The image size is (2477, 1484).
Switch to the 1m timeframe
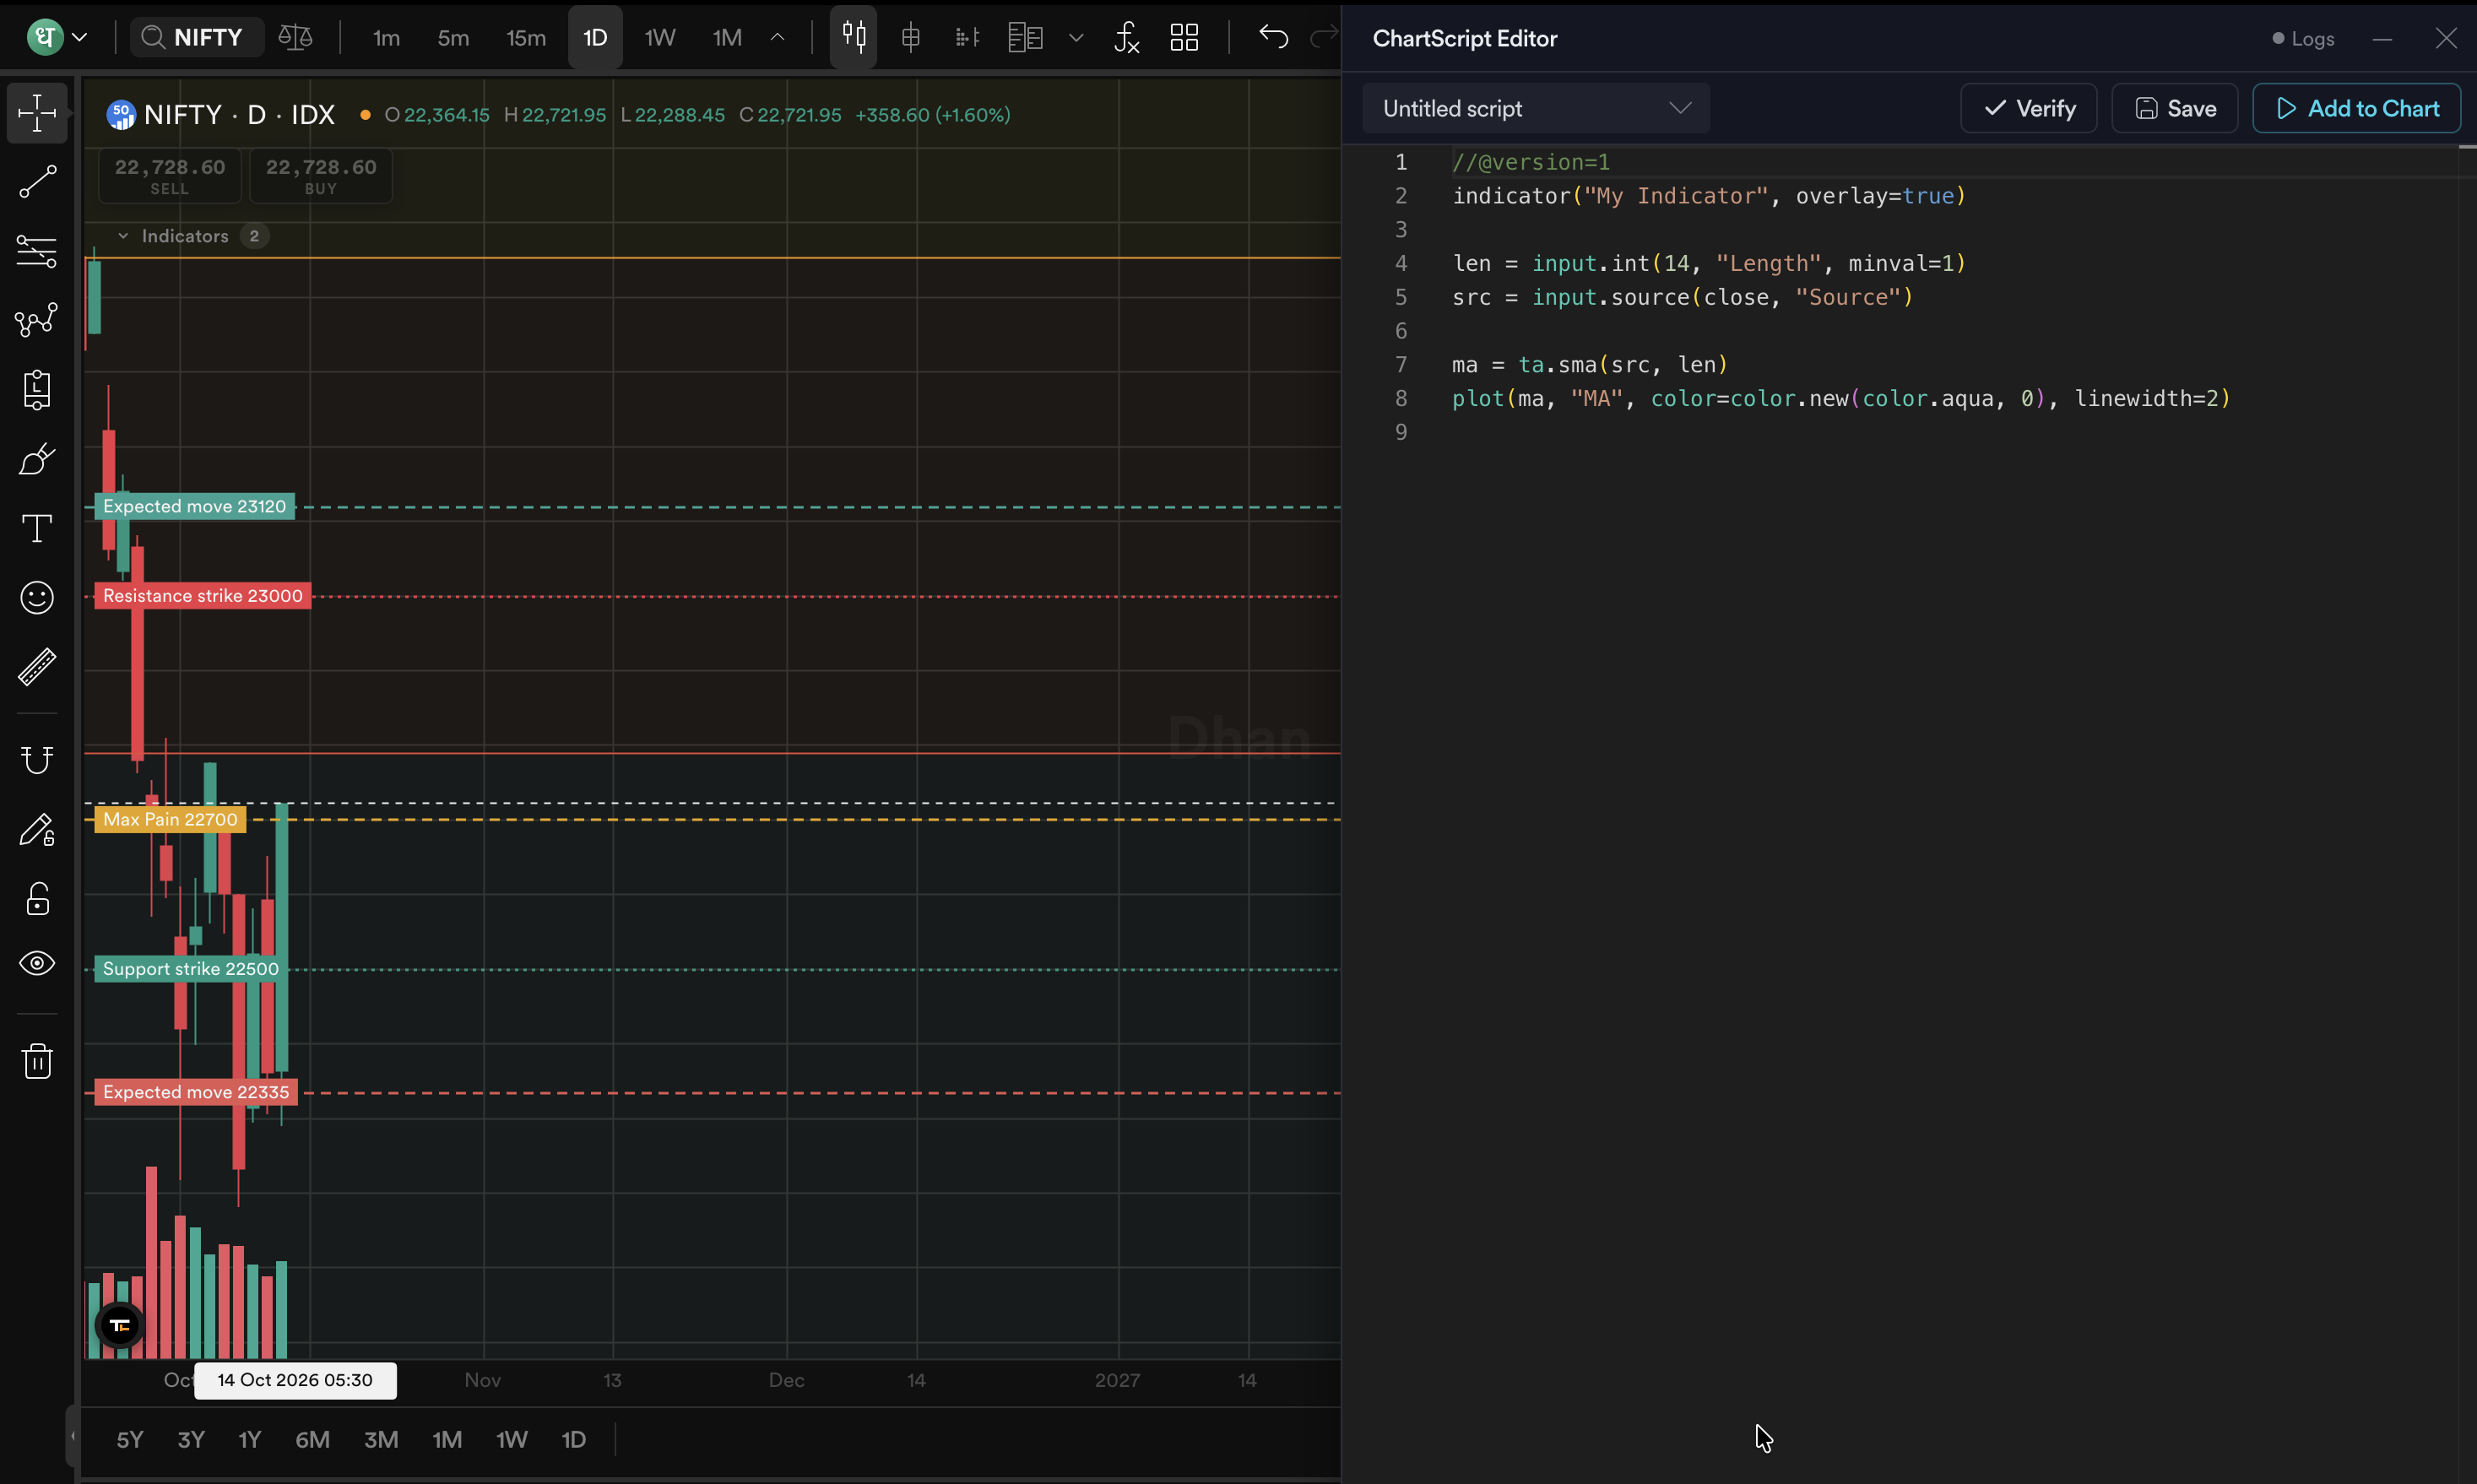pyautogui.click(x=386, y=38)
